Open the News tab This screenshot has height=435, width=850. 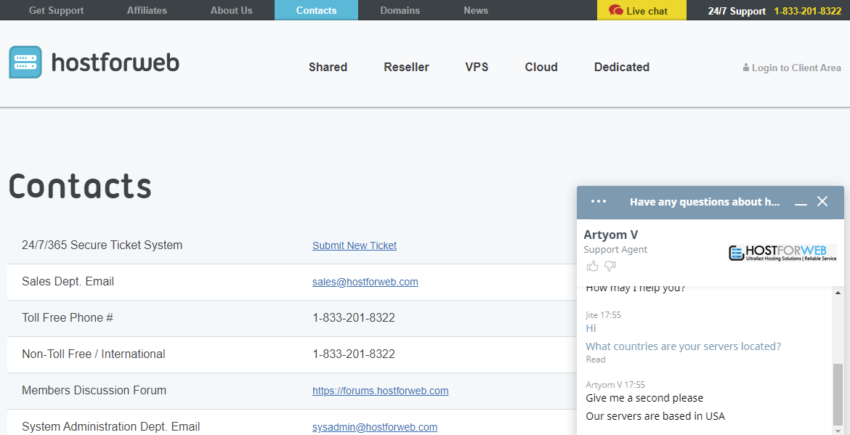click(476, 10)
